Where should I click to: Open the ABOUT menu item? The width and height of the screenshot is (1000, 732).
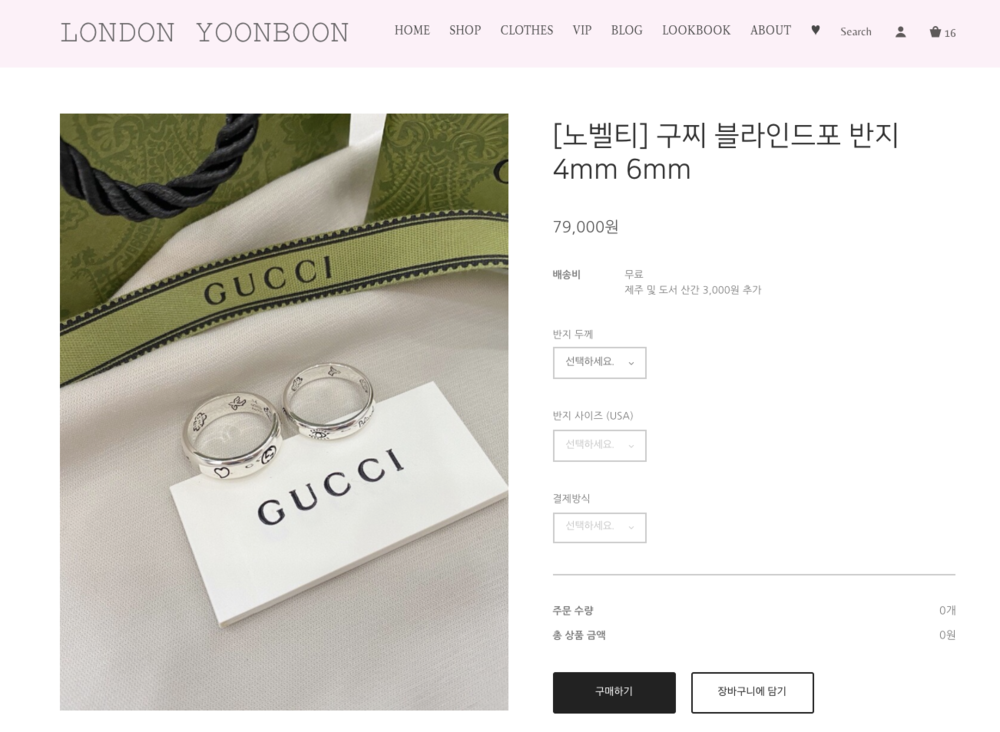coord(770,31)
